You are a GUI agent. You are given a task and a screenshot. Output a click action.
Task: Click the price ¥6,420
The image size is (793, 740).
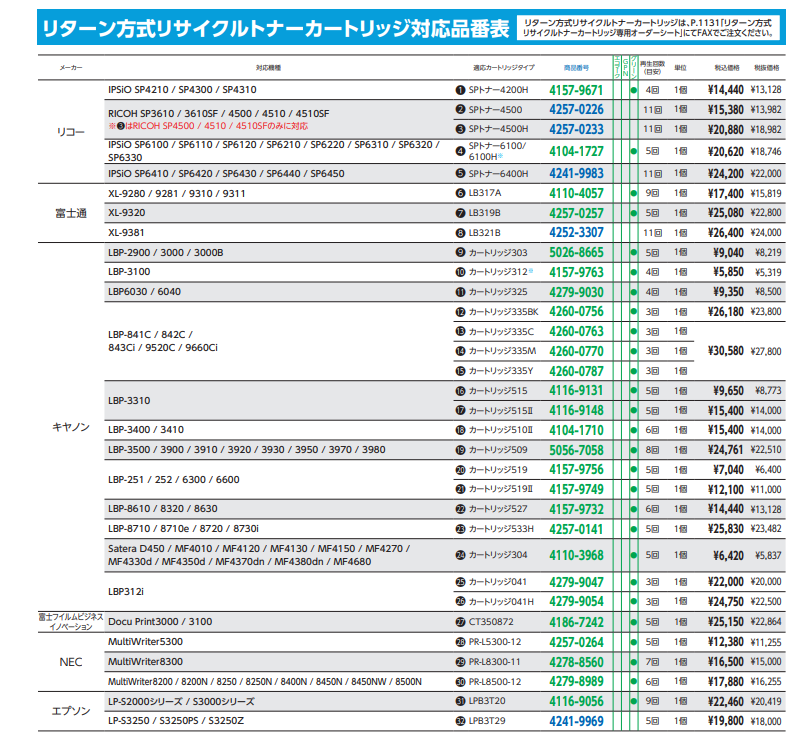(x=728, y=555)
